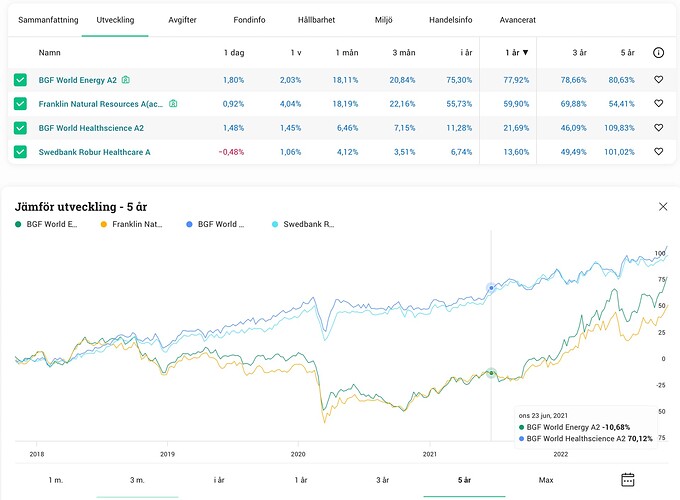Toggle light blue Swedbank R... legend series
680x500 pixels.
tap(303, 224)
